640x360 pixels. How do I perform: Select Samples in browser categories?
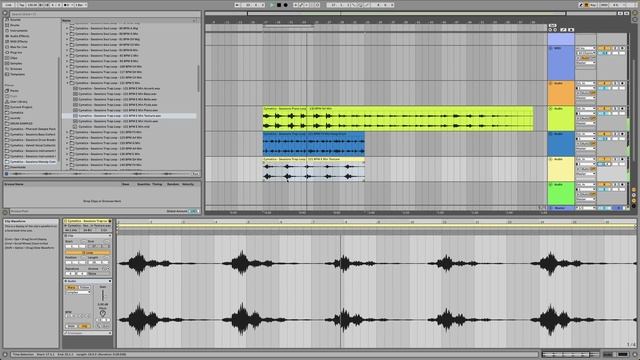coord(16,63)
